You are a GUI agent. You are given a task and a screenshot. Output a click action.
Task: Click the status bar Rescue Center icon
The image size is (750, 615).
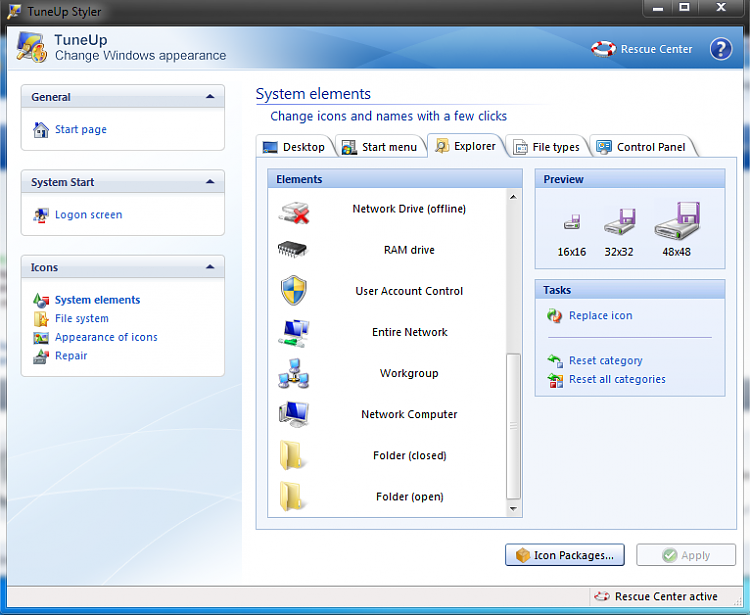[601, 596]
